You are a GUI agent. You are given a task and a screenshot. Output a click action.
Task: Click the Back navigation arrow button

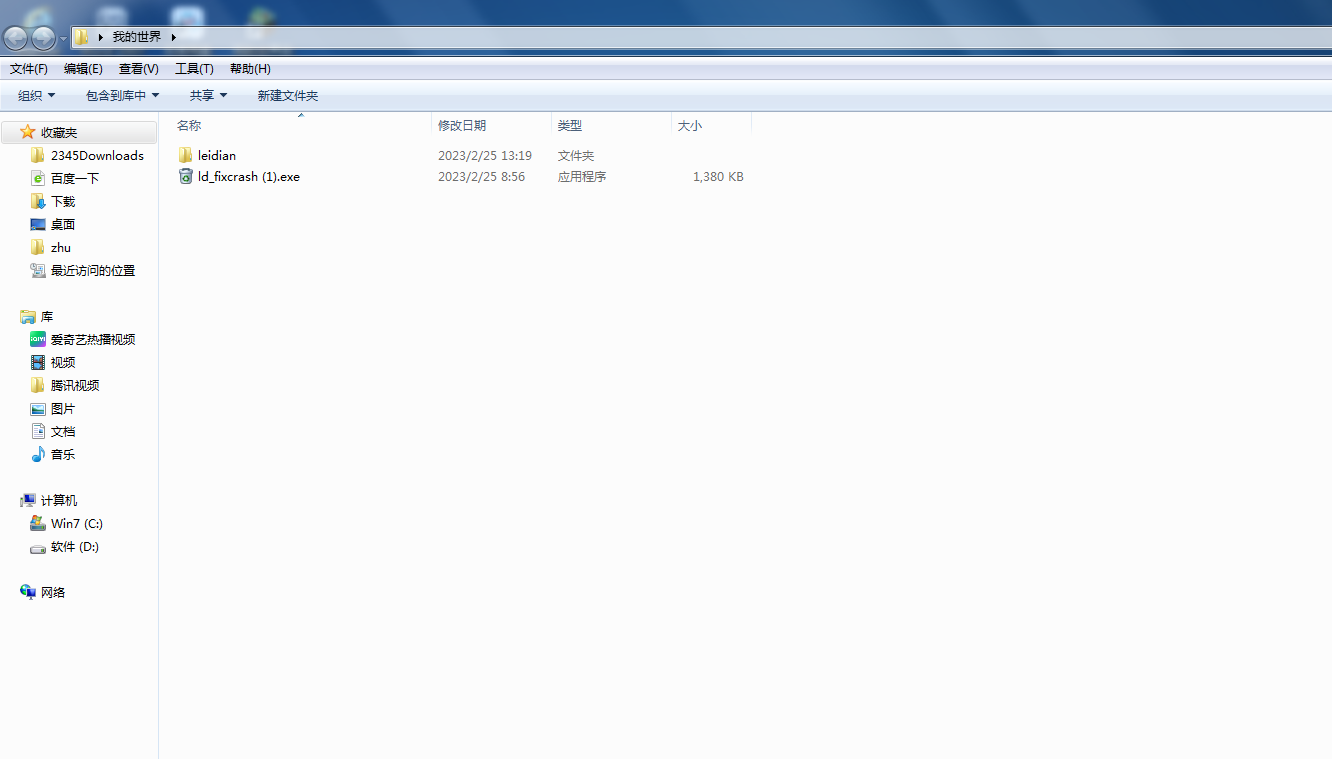click(16, 38)
